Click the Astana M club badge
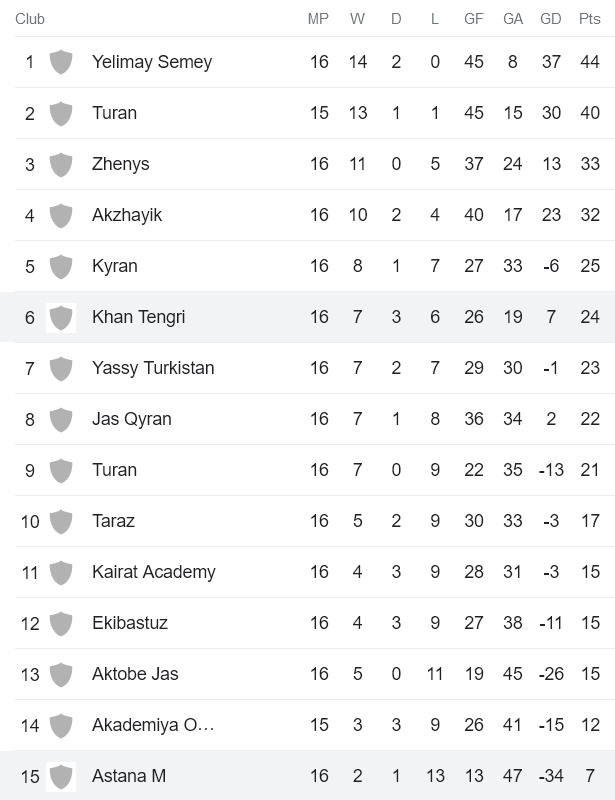The height and width of the screenshot is (800, 615). [x=61, y=776]
